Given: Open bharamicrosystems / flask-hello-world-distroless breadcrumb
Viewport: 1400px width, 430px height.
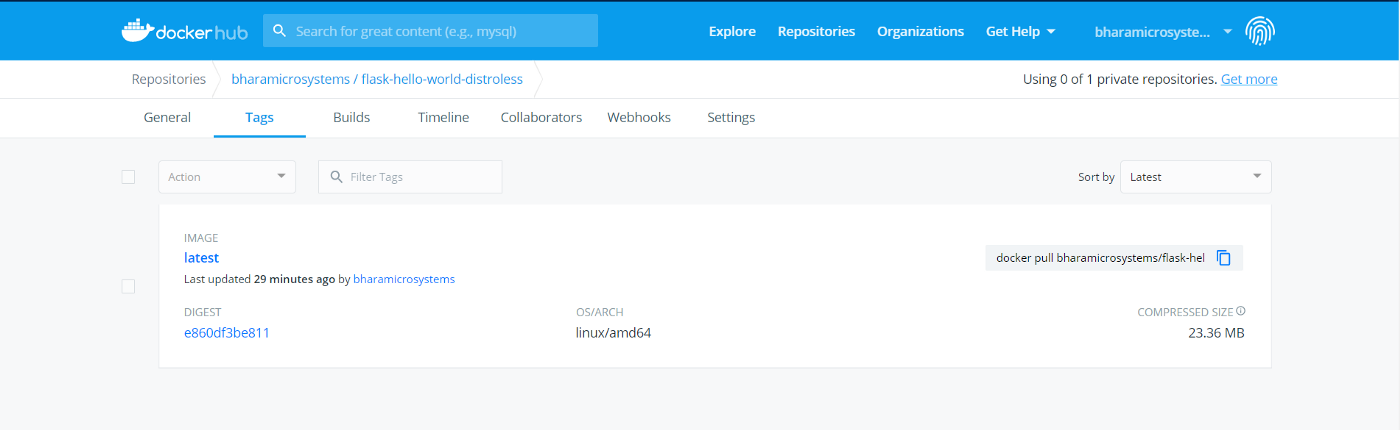Looking at the screenshot, I should (377, 79).
